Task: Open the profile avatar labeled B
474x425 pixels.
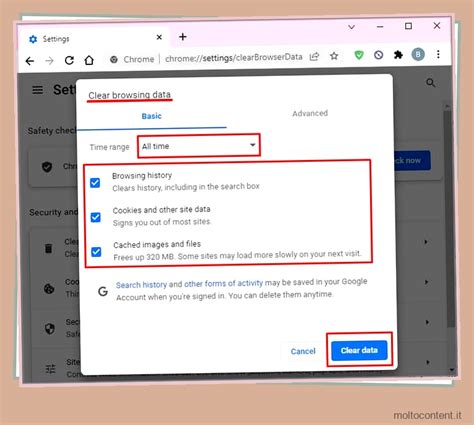Action: click(418, 54)
